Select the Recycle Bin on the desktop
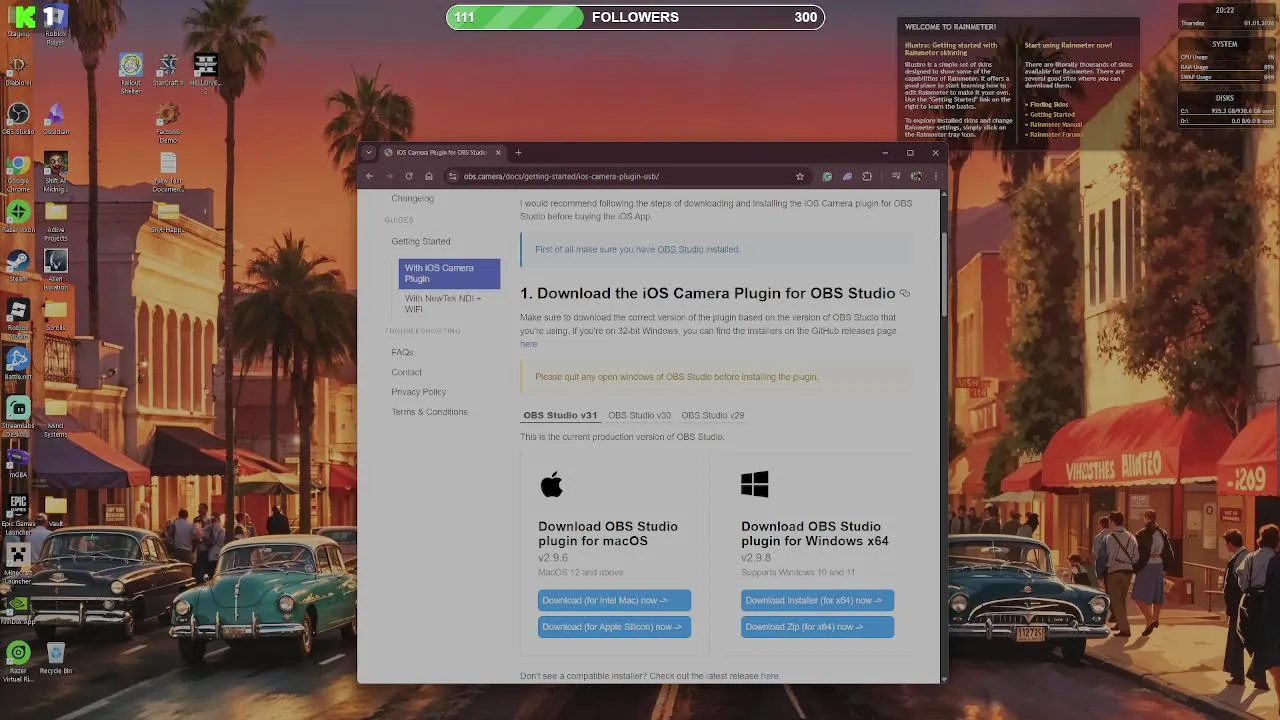 click(x=56, y=659)
